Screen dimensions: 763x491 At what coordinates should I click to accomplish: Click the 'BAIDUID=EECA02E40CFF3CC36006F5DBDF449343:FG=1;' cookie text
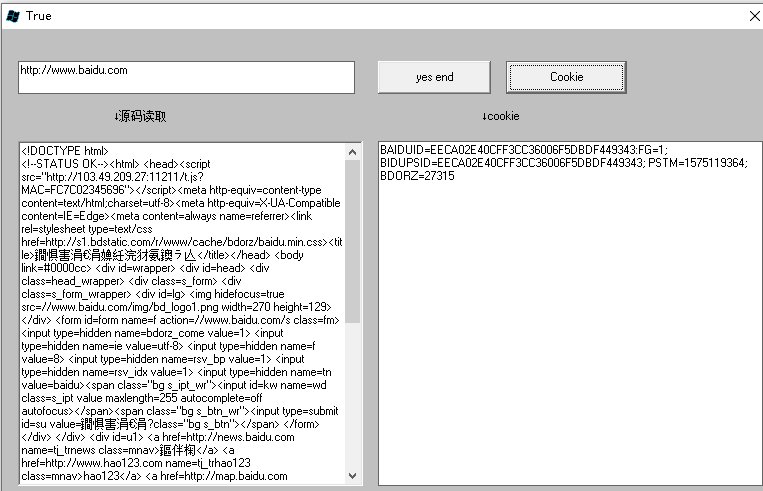point(524,150)
